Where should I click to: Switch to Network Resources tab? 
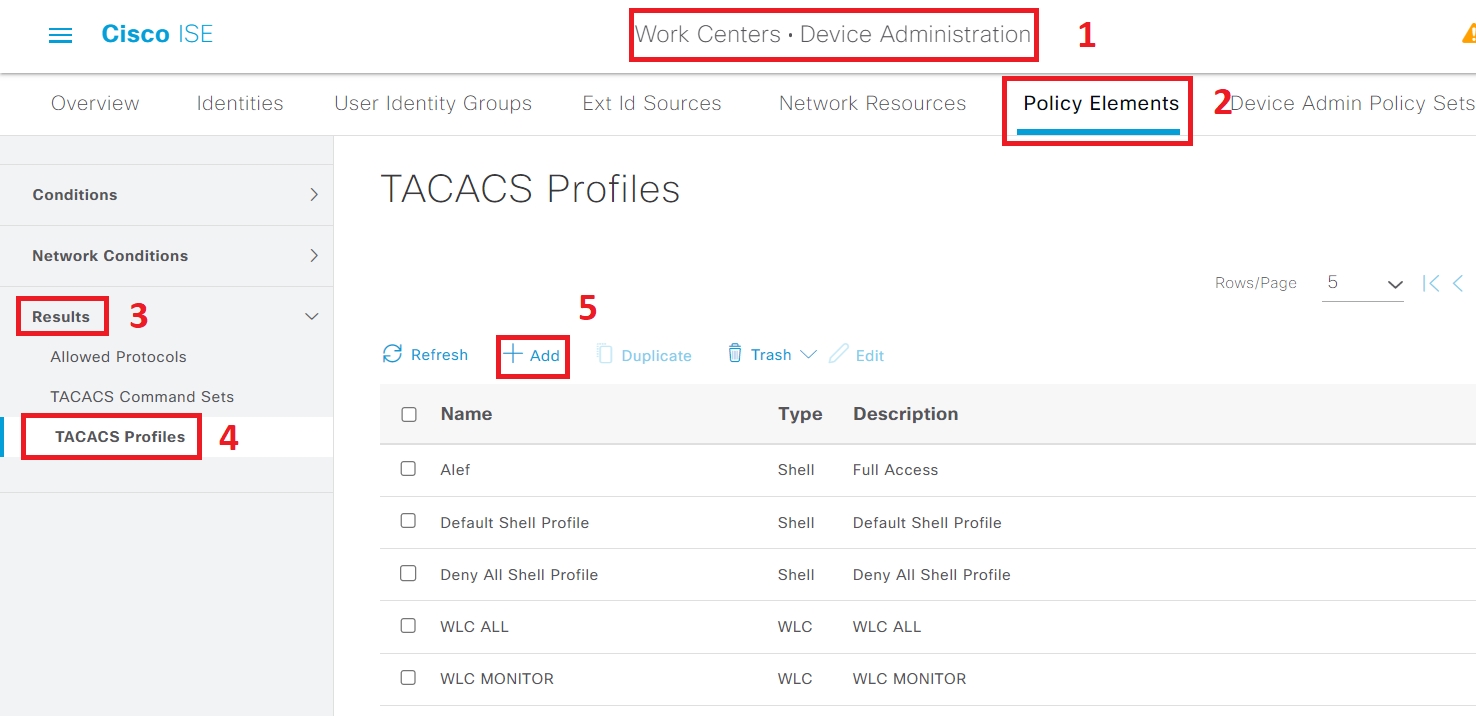click(x=872, y=103)
